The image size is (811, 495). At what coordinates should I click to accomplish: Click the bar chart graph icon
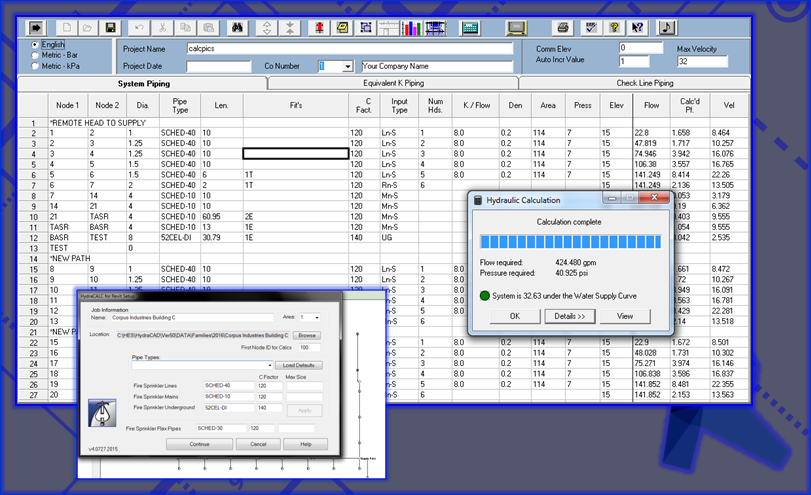tap(414, 27)
